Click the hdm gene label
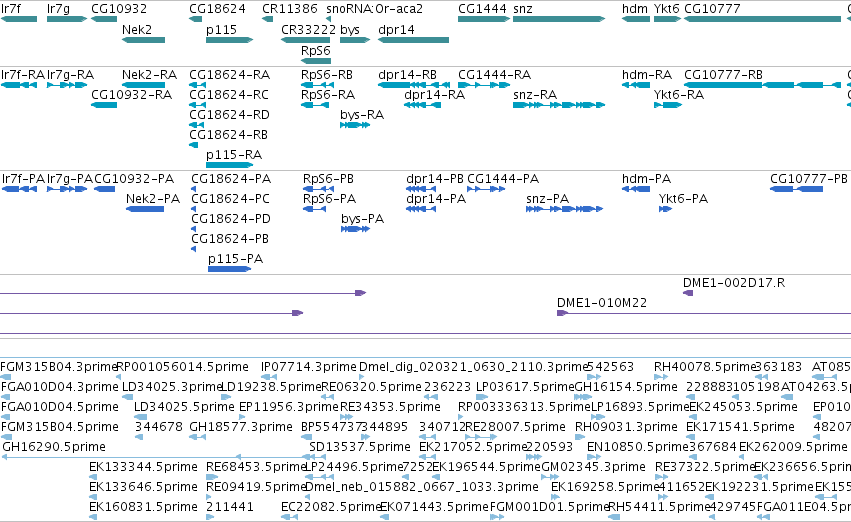This screenshot has width=851, height=522. pyautogui.click(x=634, y=9)
